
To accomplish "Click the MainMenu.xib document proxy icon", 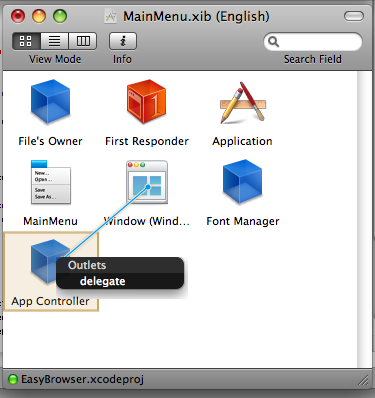I will (x=111, y=16).
